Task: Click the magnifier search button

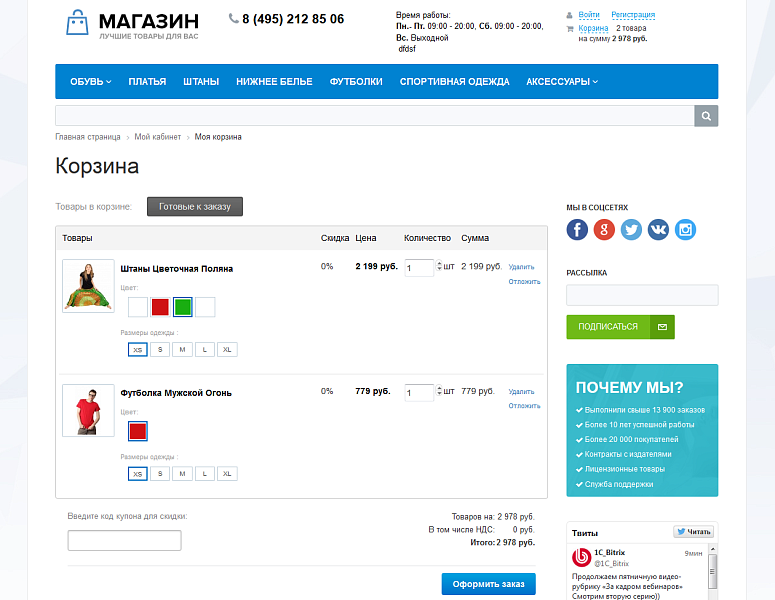Action: pos(706,116)
